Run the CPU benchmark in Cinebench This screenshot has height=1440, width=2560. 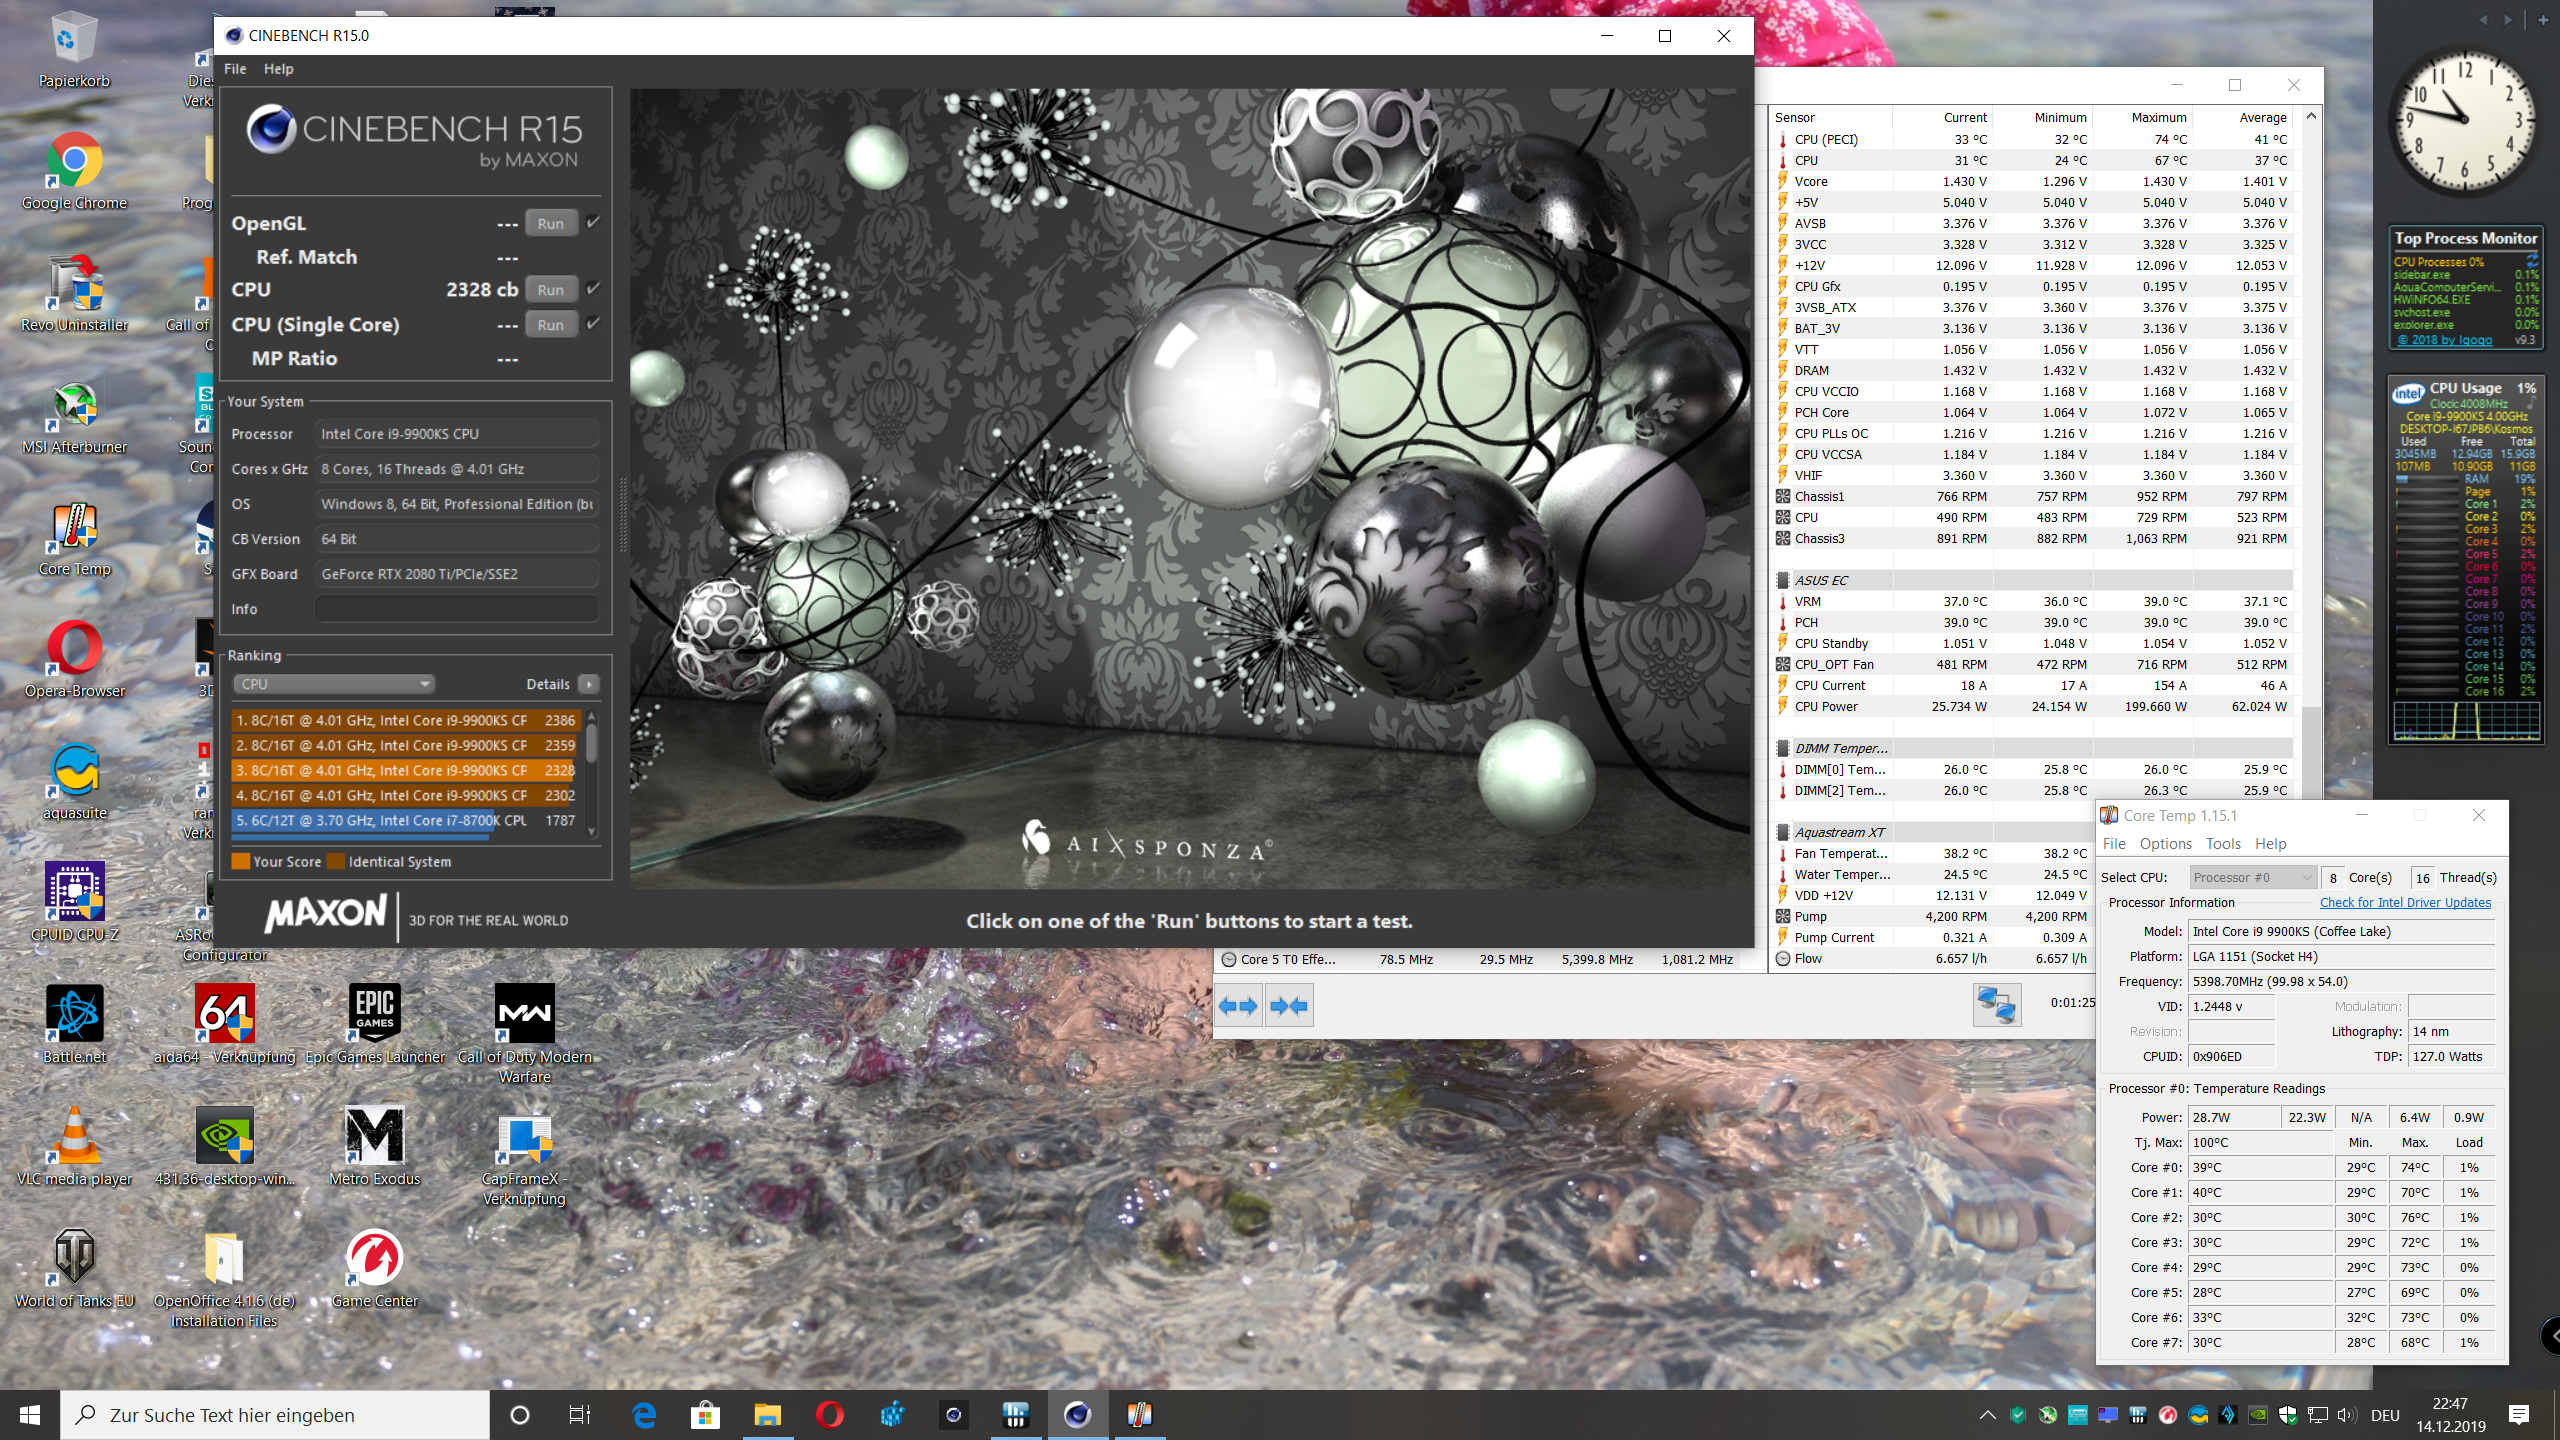[551, 289]
